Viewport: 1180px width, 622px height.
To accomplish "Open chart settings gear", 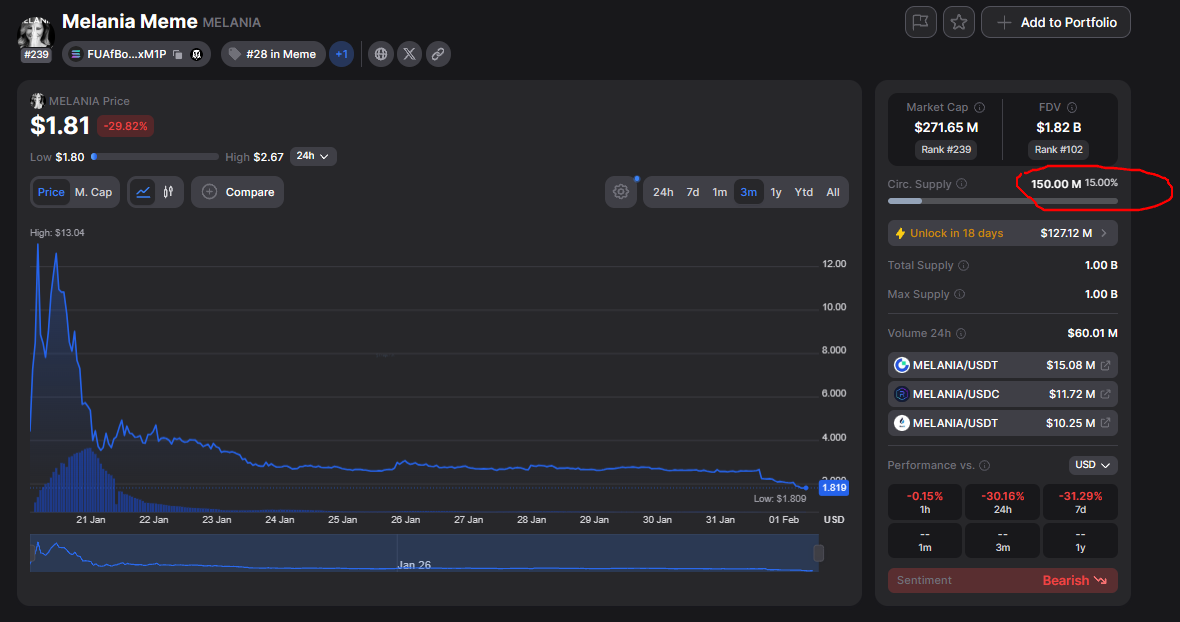I will pos(621,193).
